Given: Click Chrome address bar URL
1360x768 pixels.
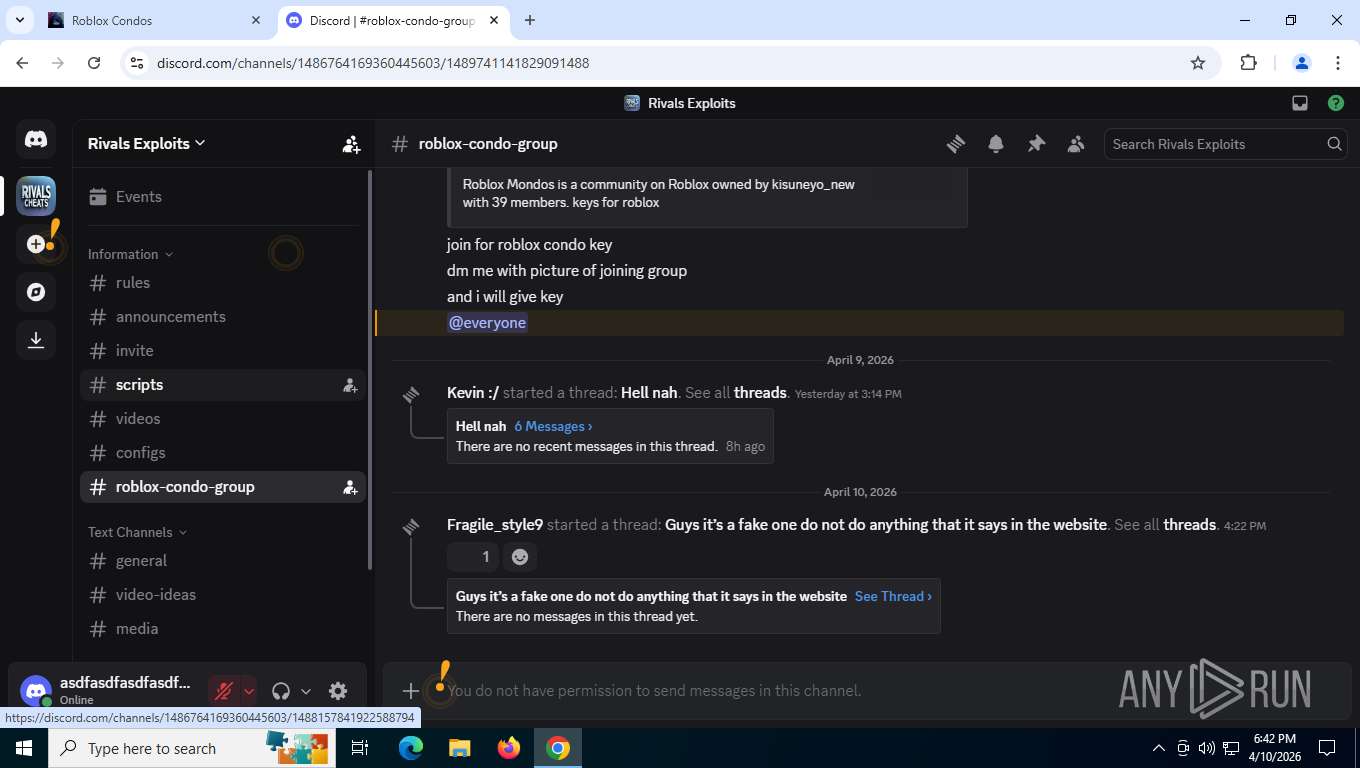Looking at the screenshot, I should click(373, 63).
